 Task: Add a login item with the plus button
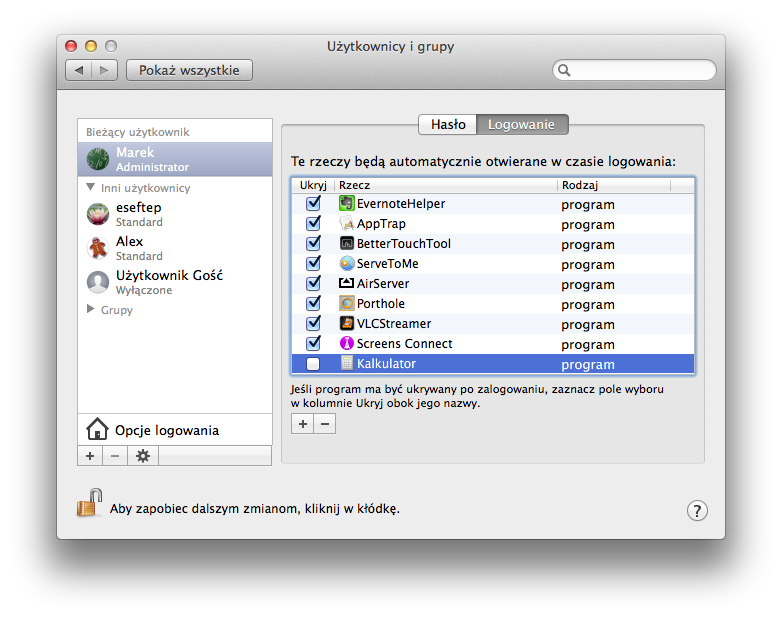pos(302,424)
